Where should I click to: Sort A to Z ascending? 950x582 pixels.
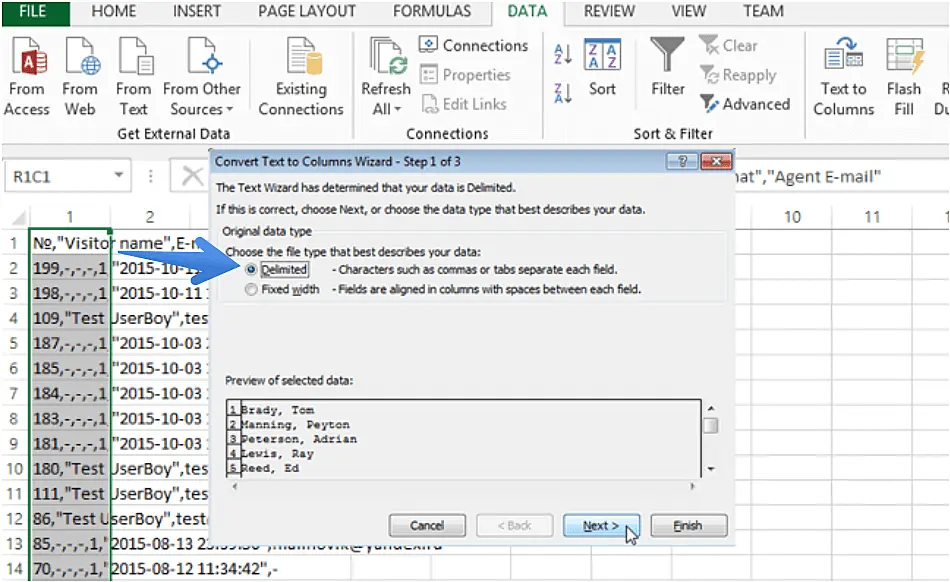(563, 54)
